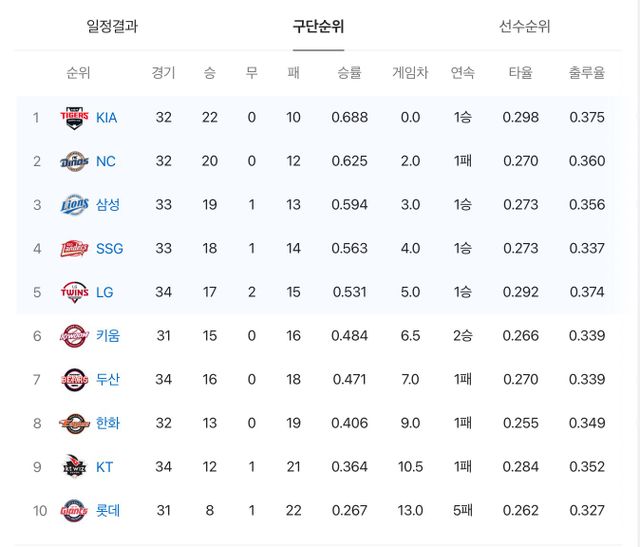This screenshot has height=547, width=640.
Task: Click the Hanwha Eagles team logo
Action: click(x=75, y=423)
